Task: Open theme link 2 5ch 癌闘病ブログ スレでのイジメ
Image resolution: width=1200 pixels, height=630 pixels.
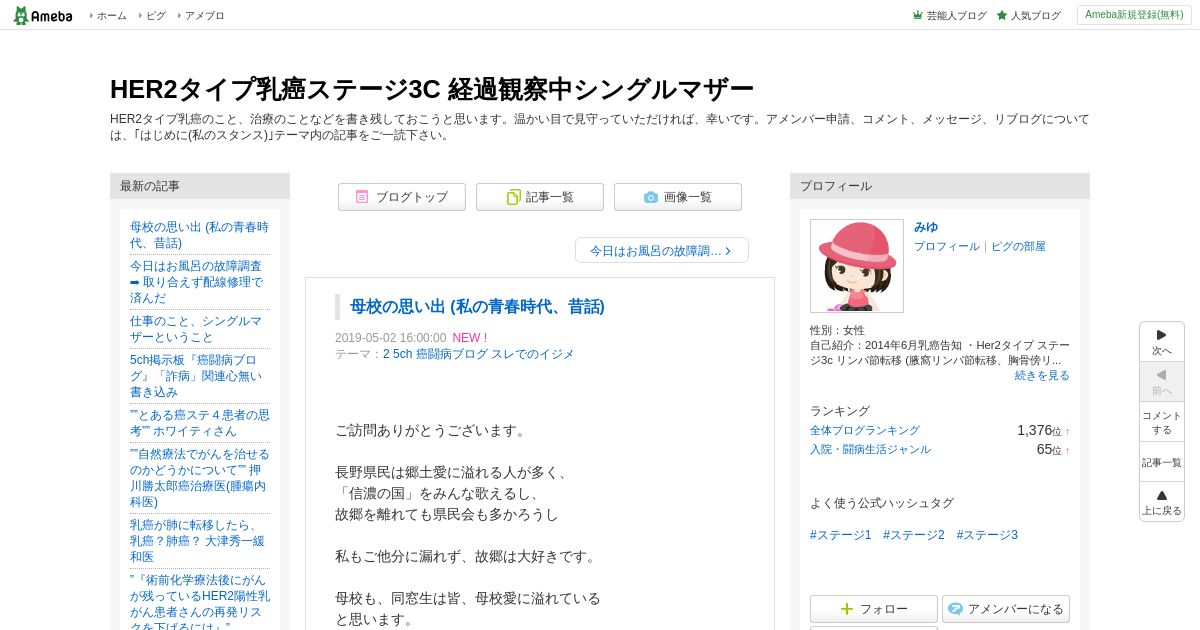Action: (478, 354)
